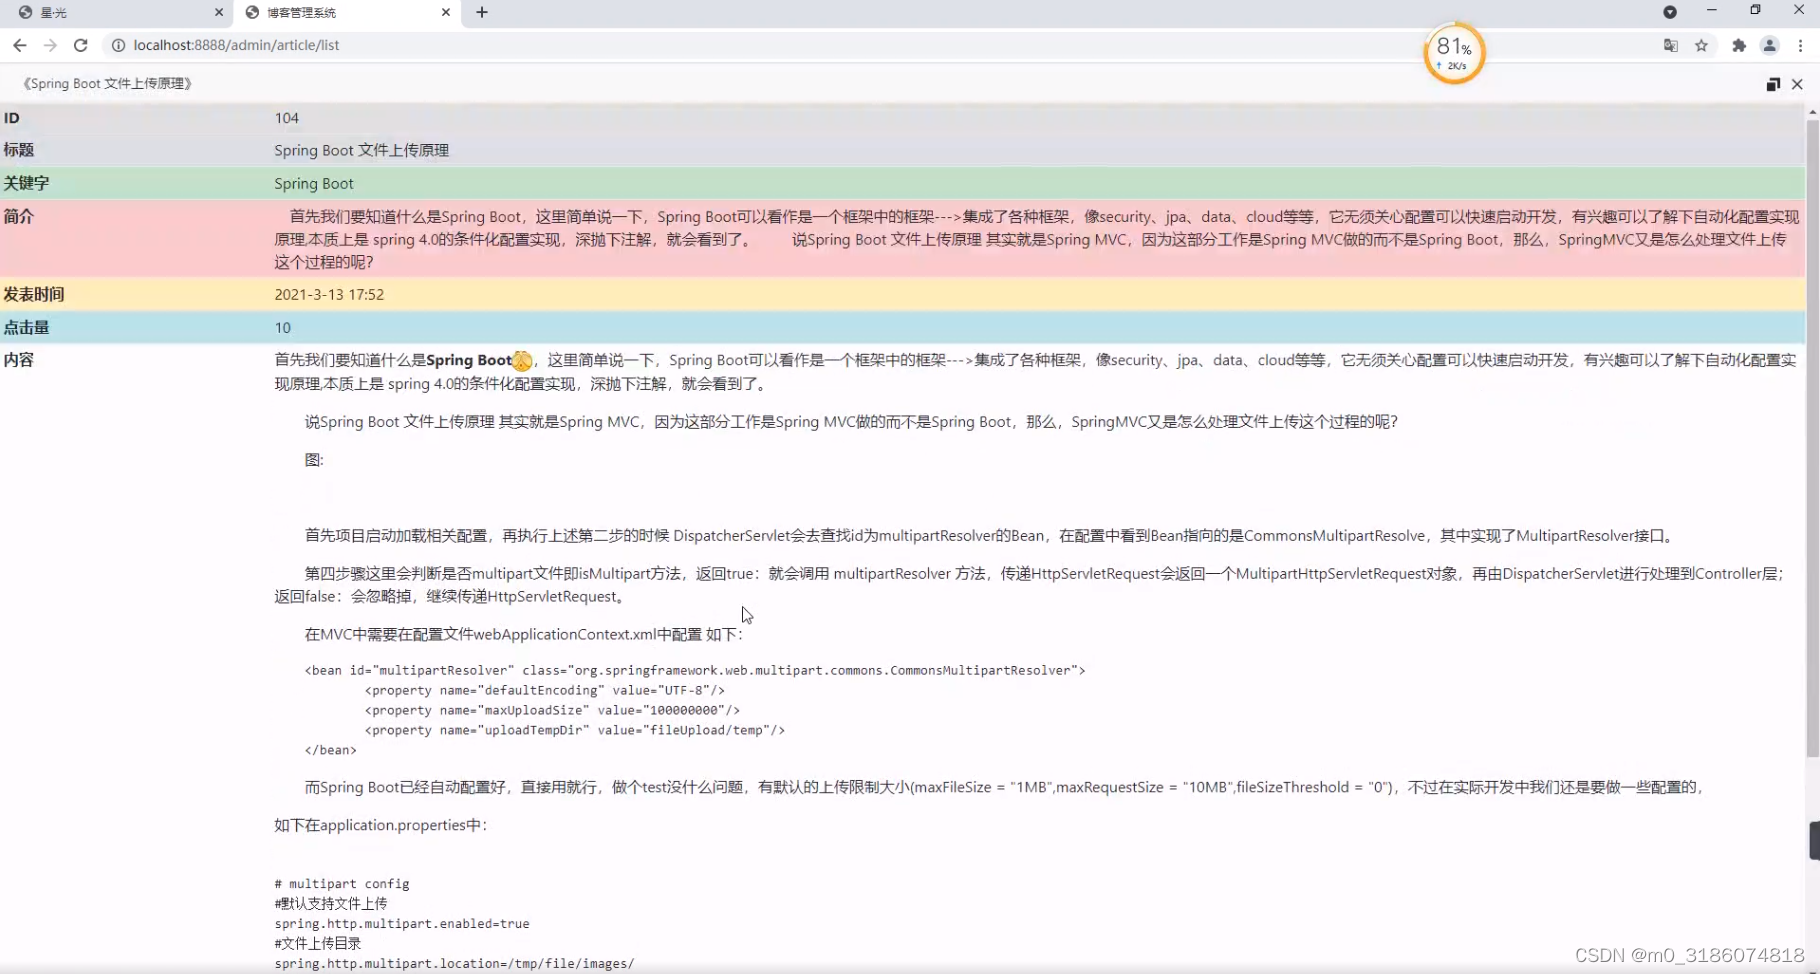This screenshot has height=974, width=1820.
Task: Bookmark the page via the star icon
Action: [1703, 45]
